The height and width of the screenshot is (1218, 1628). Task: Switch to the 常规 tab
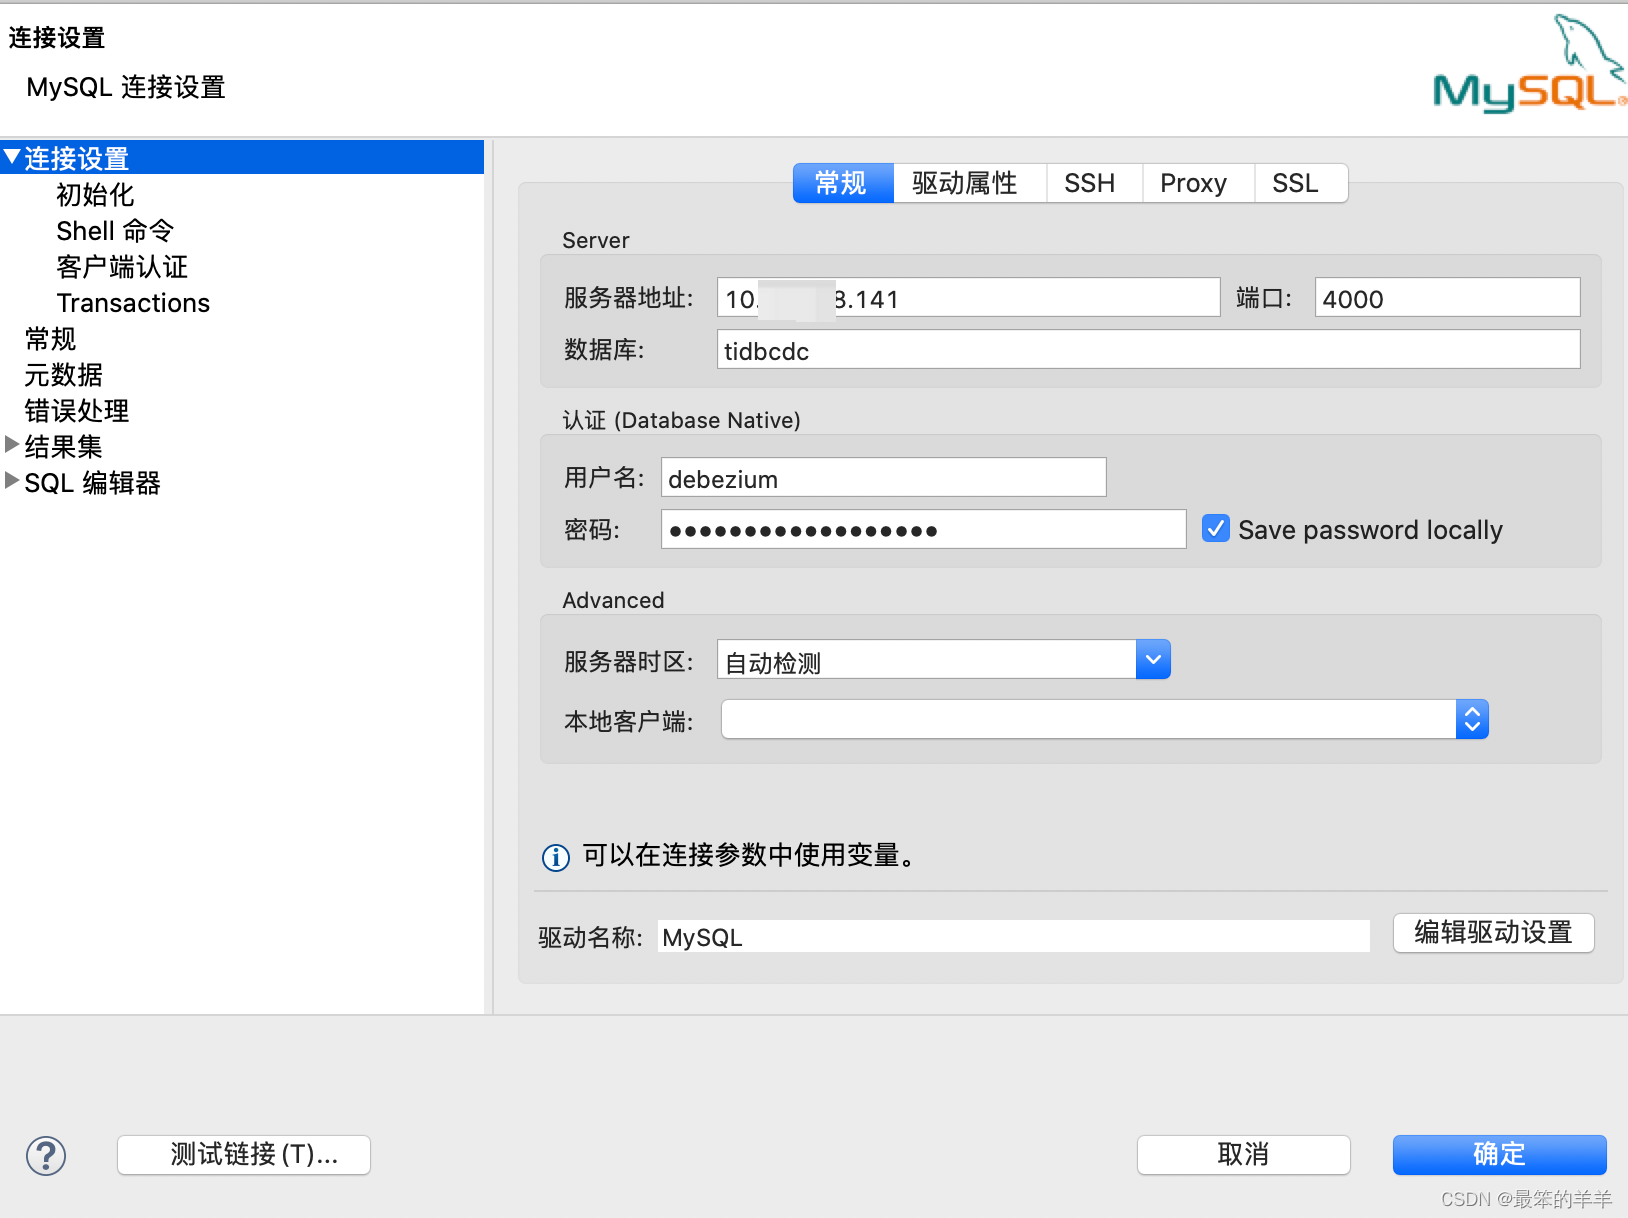click(x=843, y=183)
